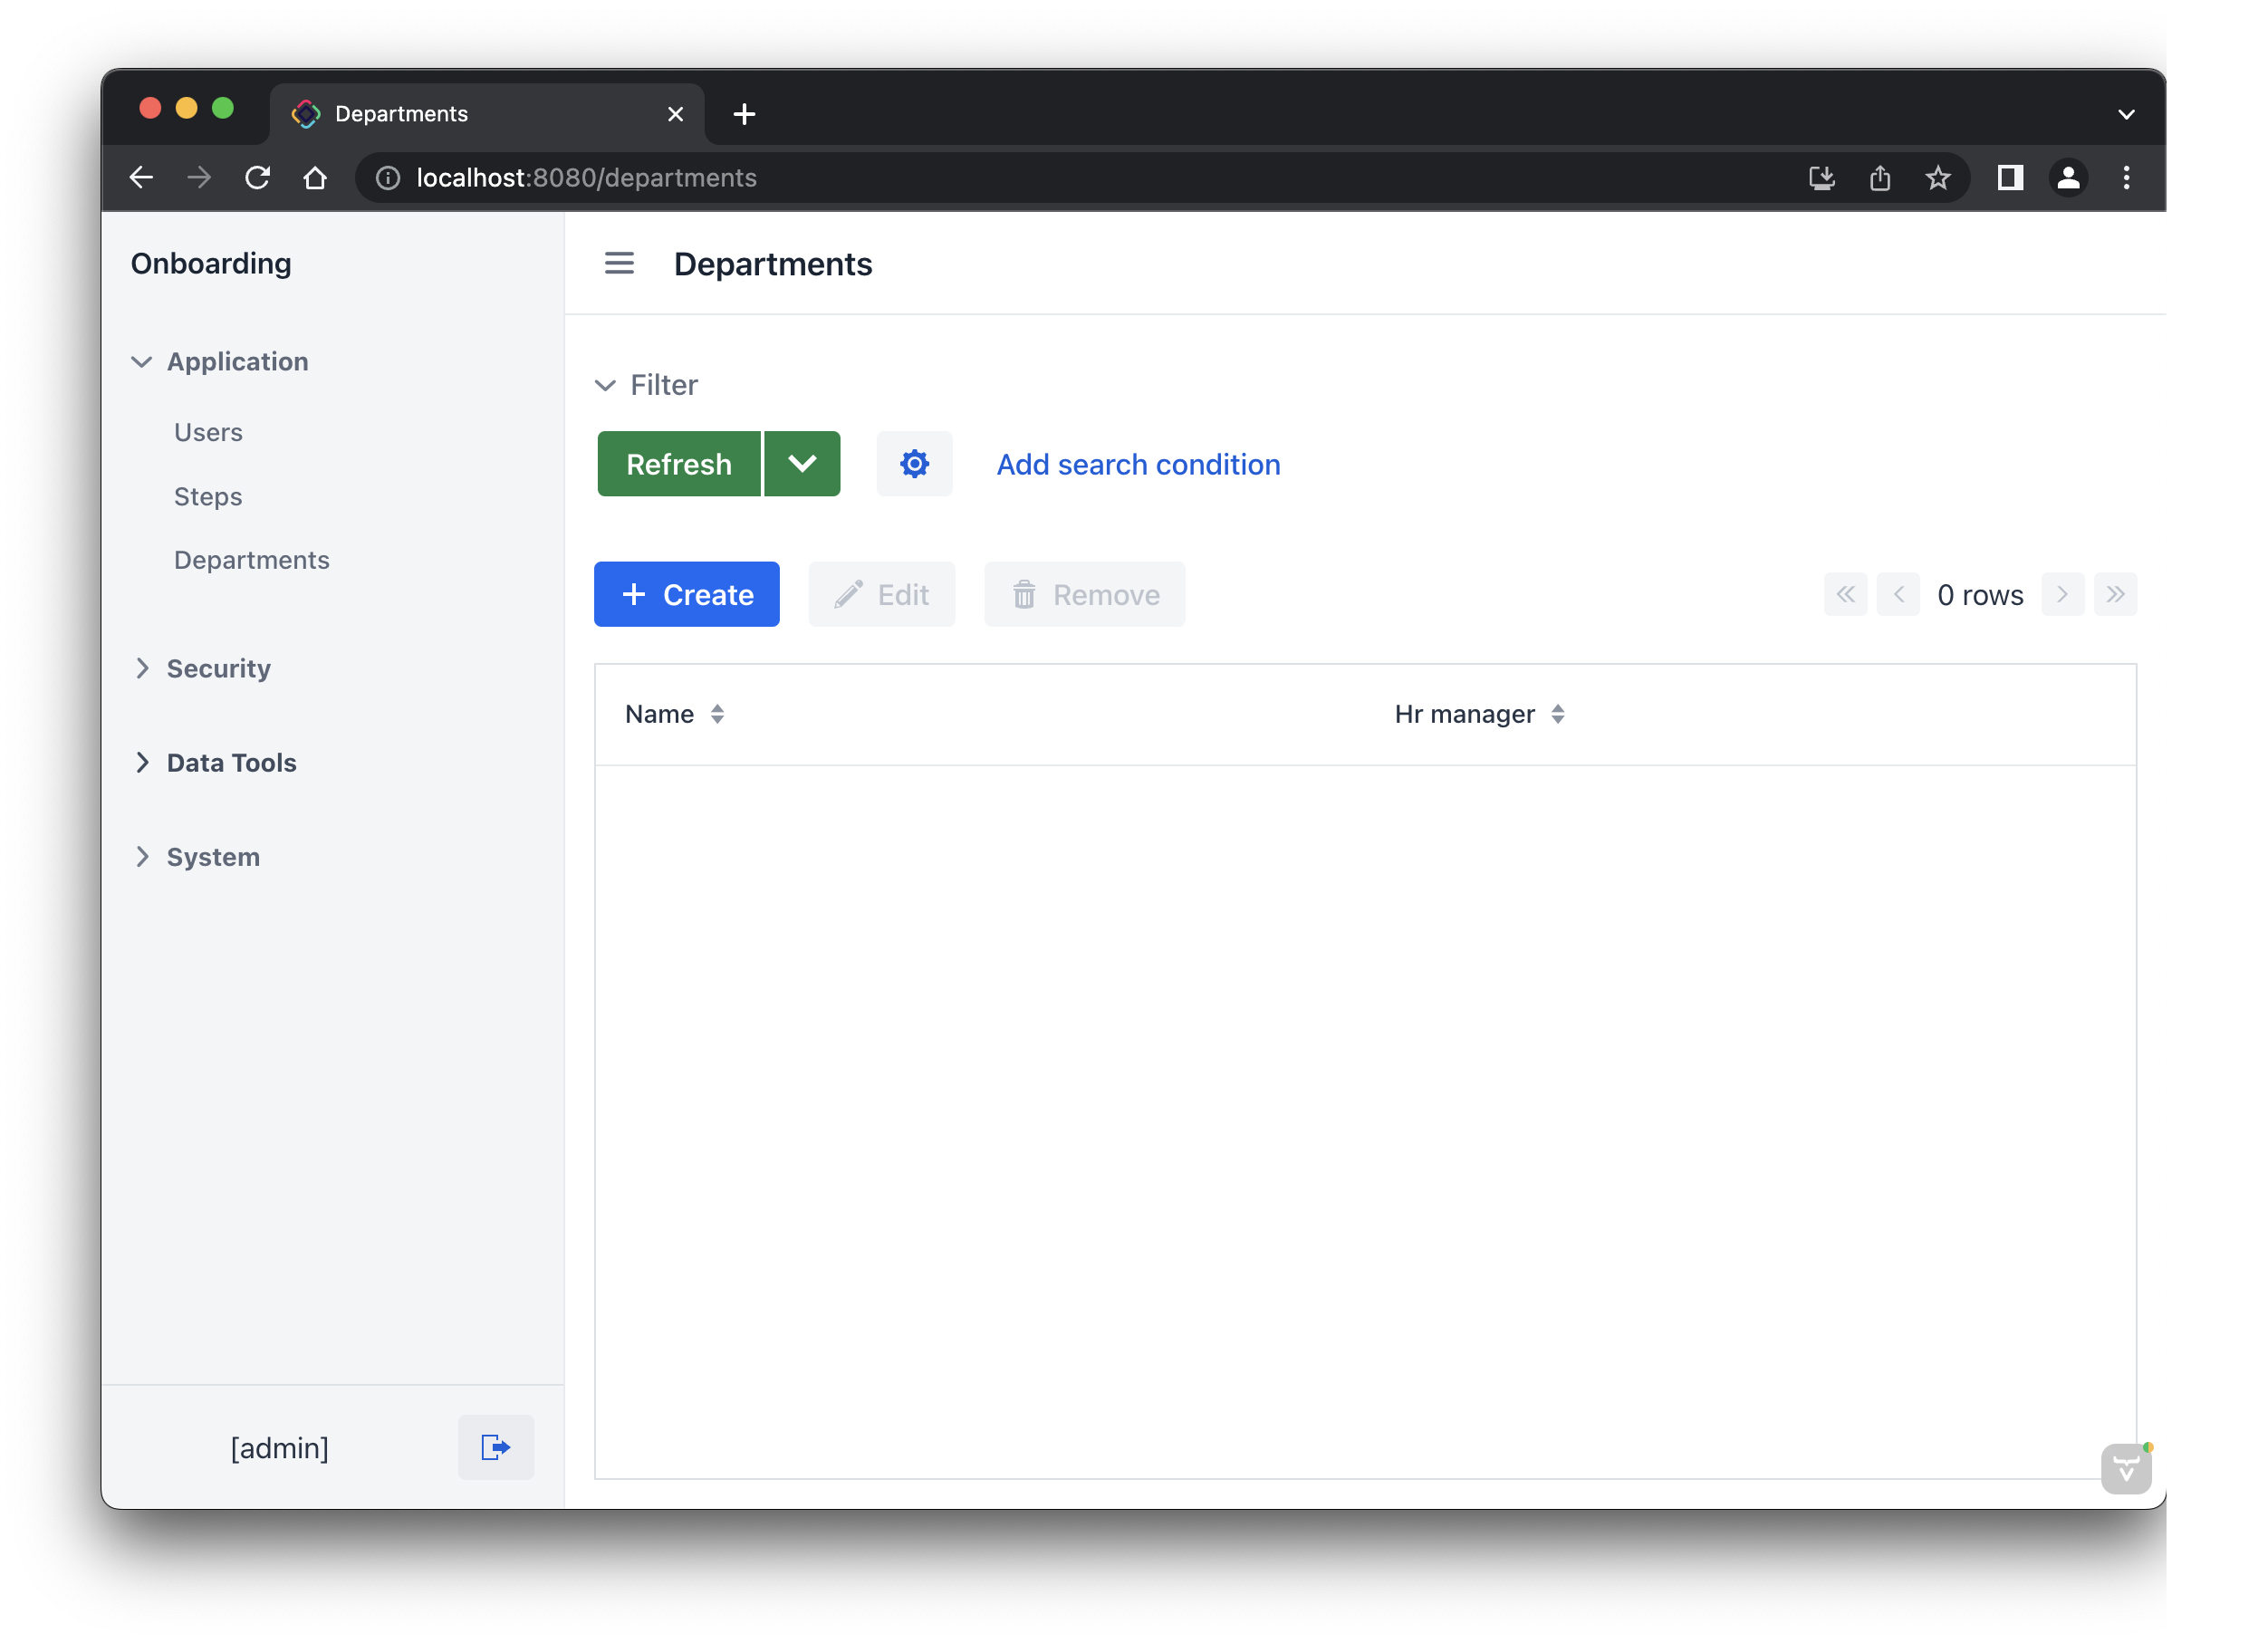Click the Name column sort icon

(x=718, y=713)
